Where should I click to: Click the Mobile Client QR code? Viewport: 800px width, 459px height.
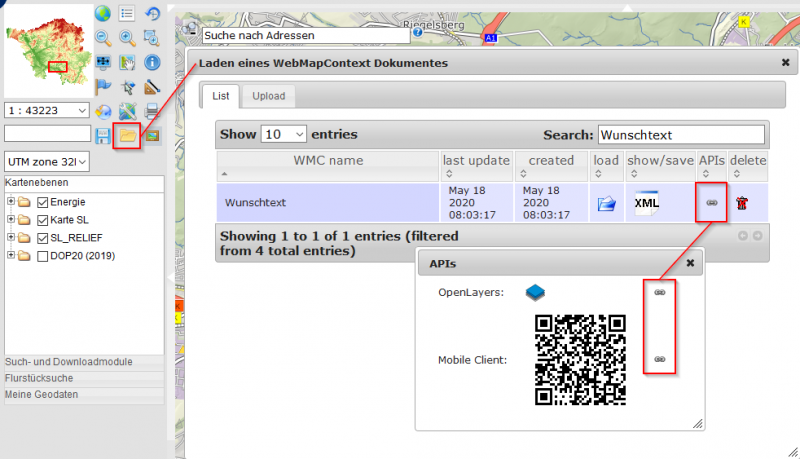click(x=580, y=360)
